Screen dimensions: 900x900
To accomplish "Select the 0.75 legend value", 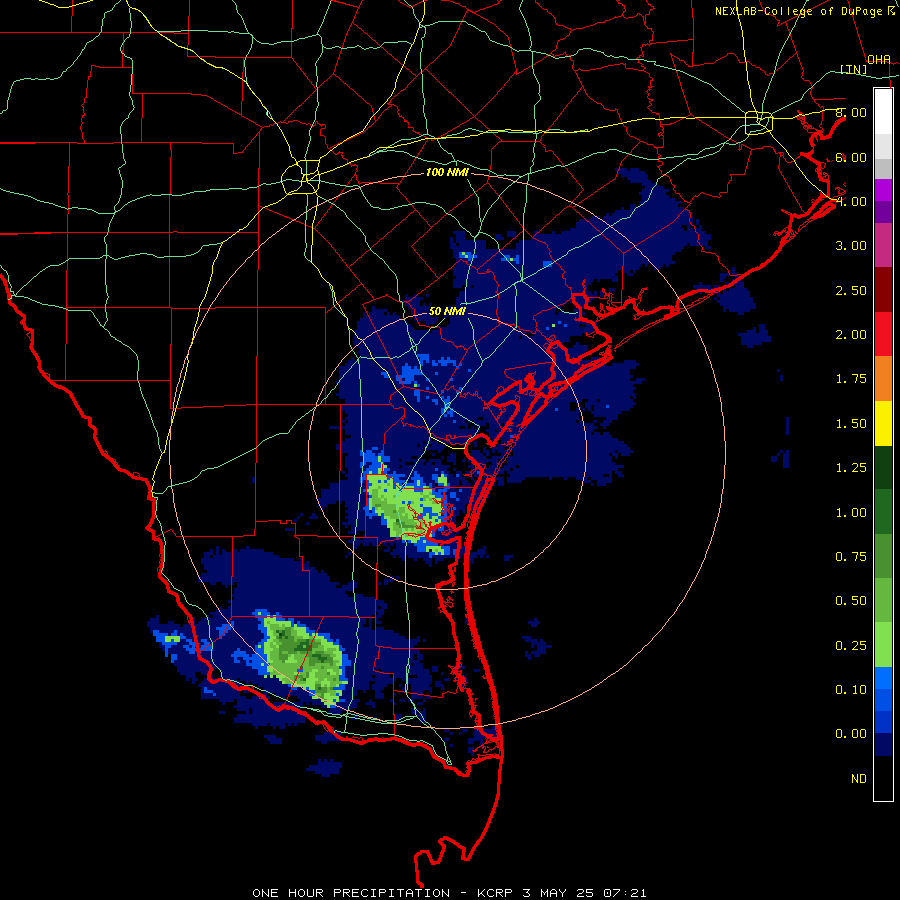I will pyautogui.click(x=851, y=557).
